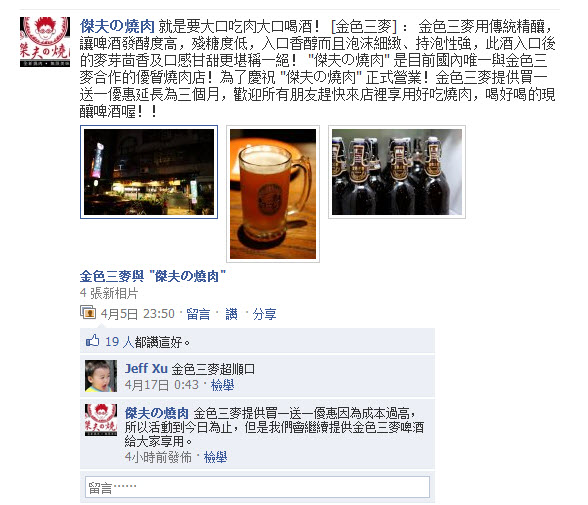This screenshot has width=588, height=505.
Task: Open the beer mug photo thumbnail
Action: 273,194
